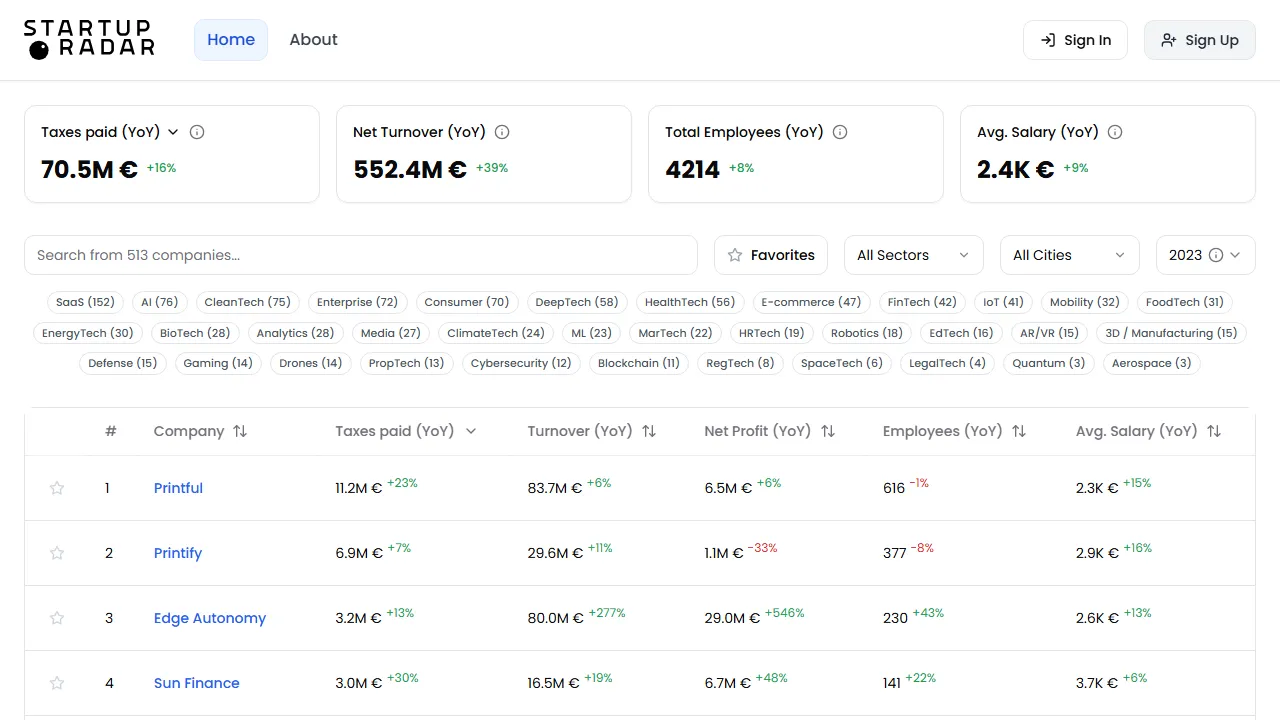This screenshot has width=1280, height=720.
Task: Sort the table by Company column
Action: pos(239,431)
